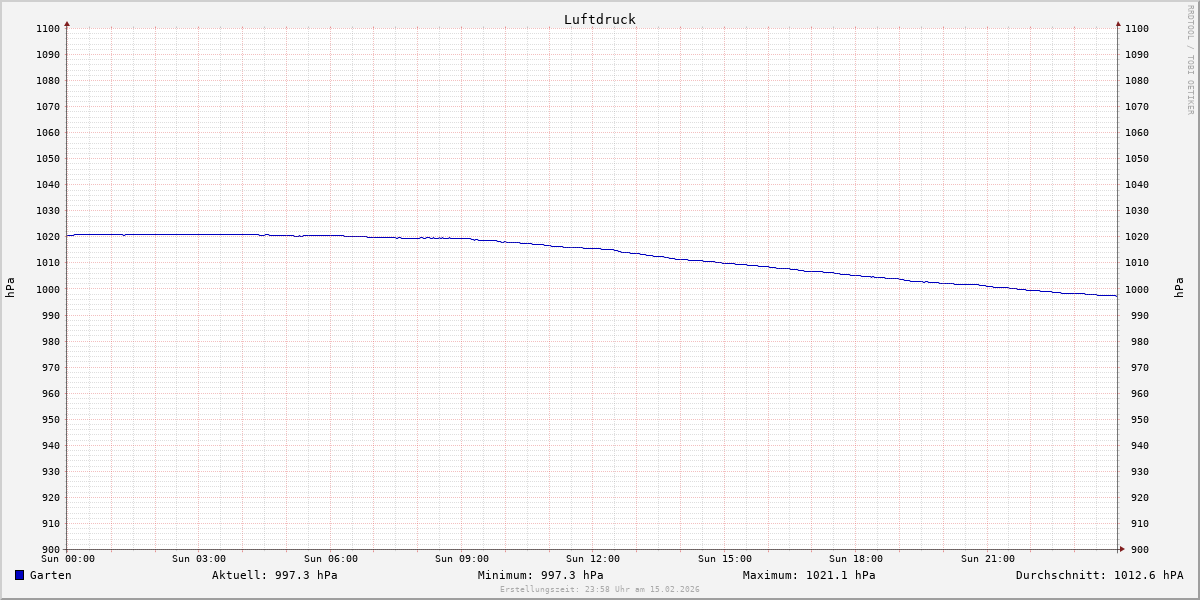Click the Luftdruck chart title
The height and width of the screenshot is (600, 1200).
(599, 19)
